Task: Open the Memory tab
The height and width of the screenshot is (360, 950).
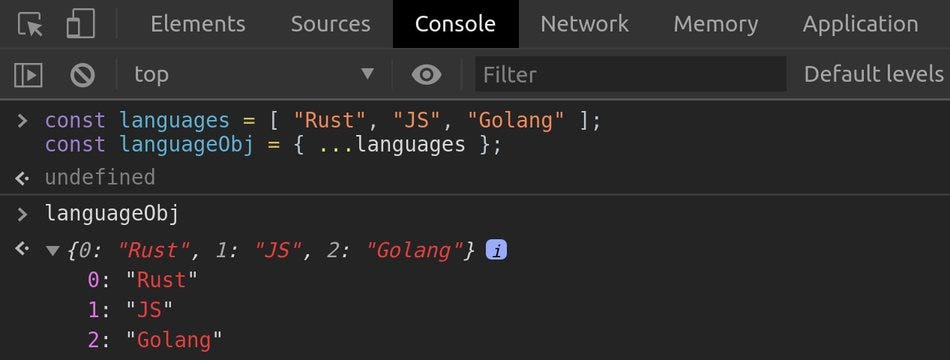Action: (716, 24)
